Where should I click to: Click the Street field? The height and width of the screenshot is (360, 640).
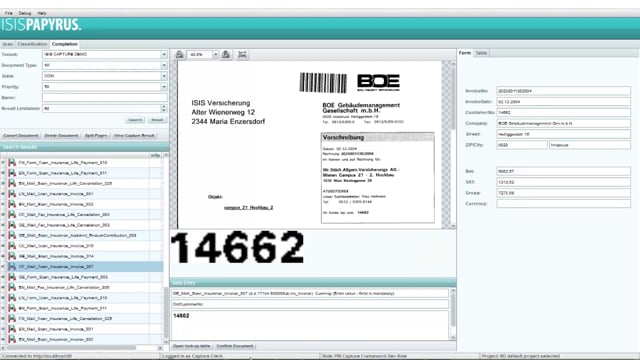coord(563,134)
